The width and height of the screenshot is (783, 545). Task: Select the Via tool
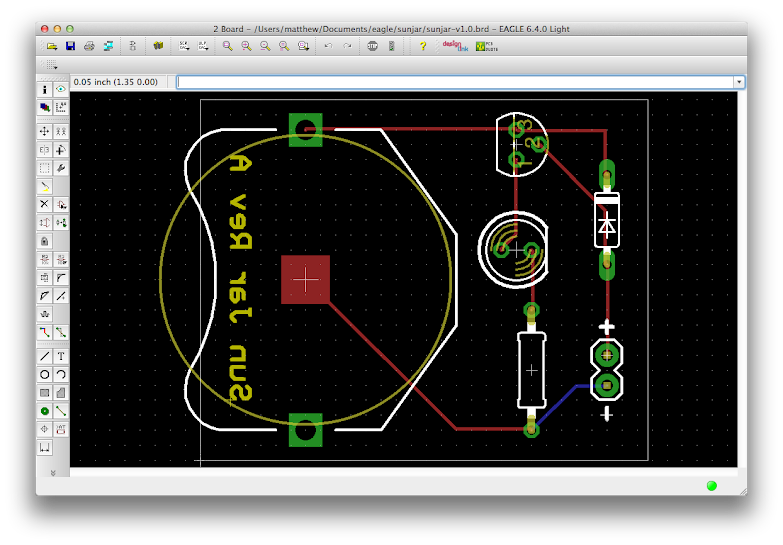pyautogui.click(x=44, y=411)
